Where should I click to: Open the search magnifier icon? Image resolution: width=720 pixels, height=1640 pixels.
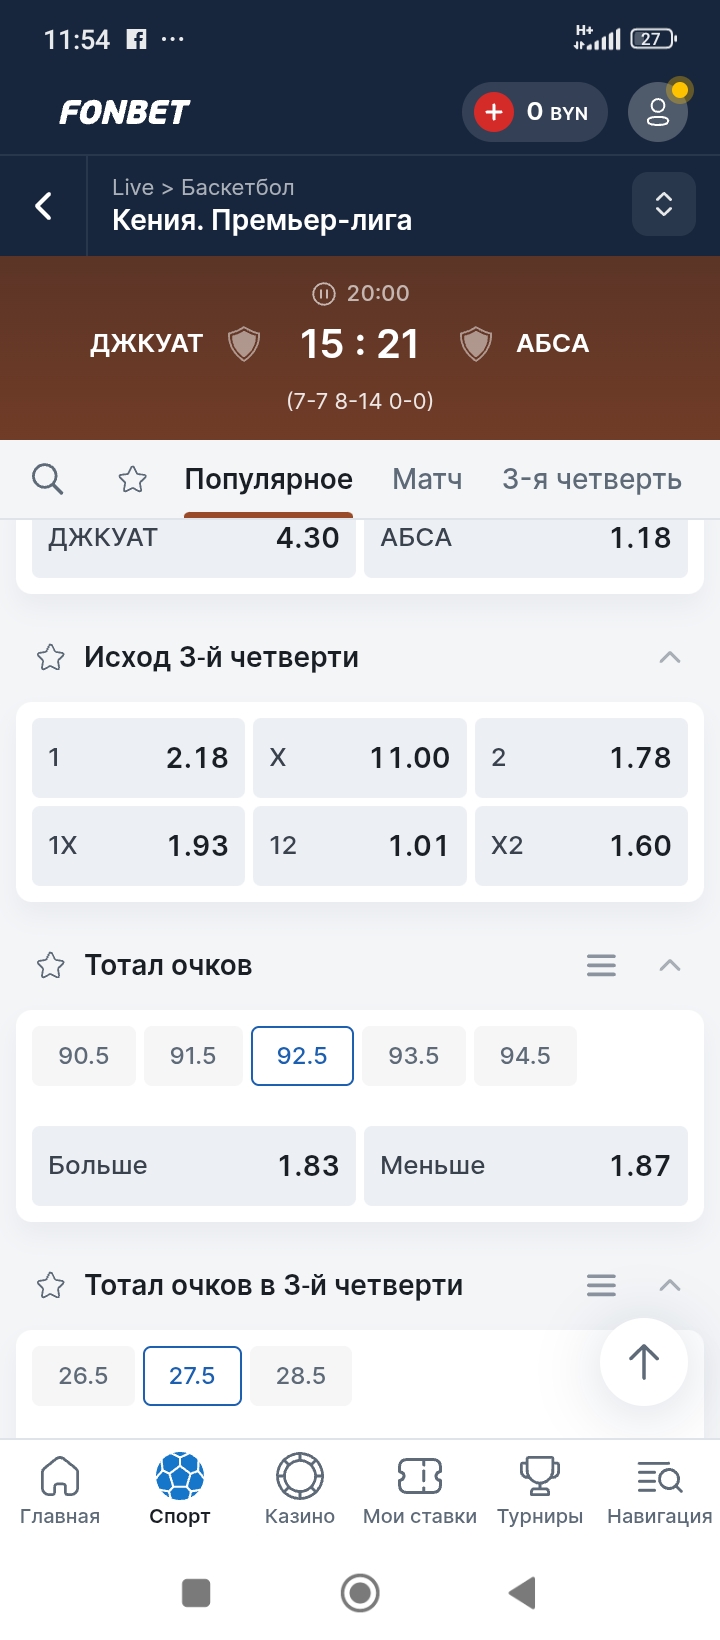47,479
